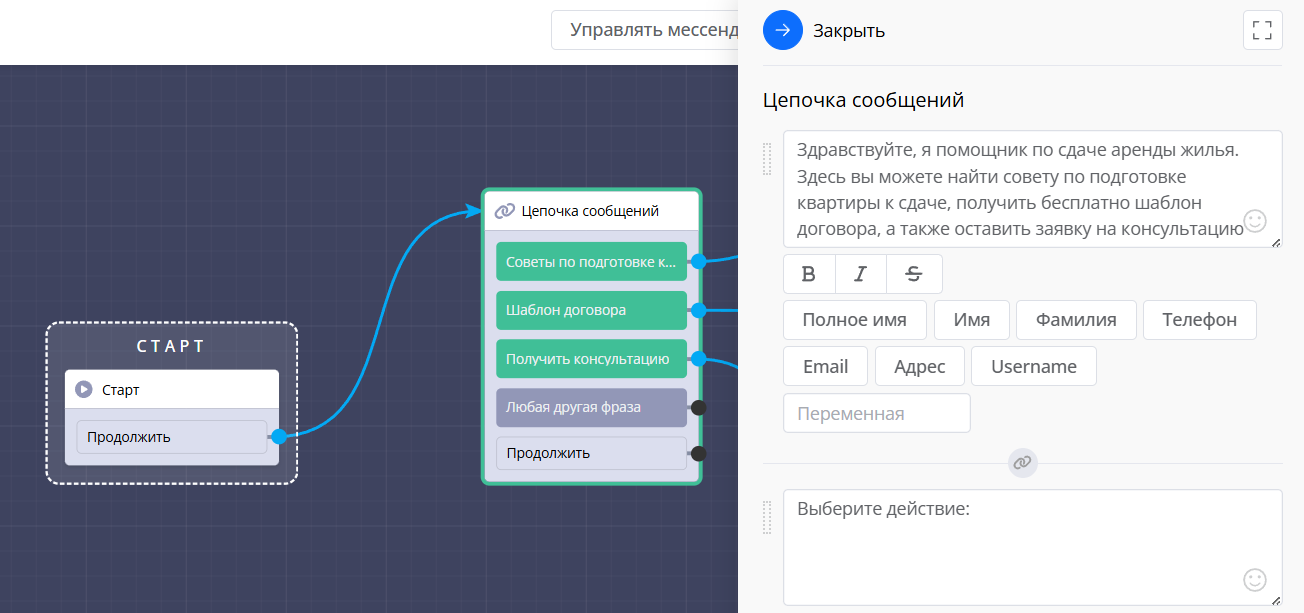Screen dimensions: 1304x613
Task: Insert the Email variable
Action: click(825, 366)
